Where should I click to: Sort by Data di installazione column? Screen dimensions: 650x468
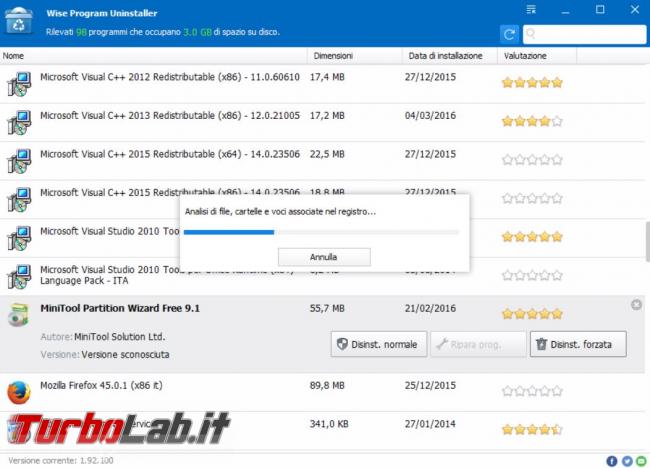pyautogui.click(x=450, y=56)
